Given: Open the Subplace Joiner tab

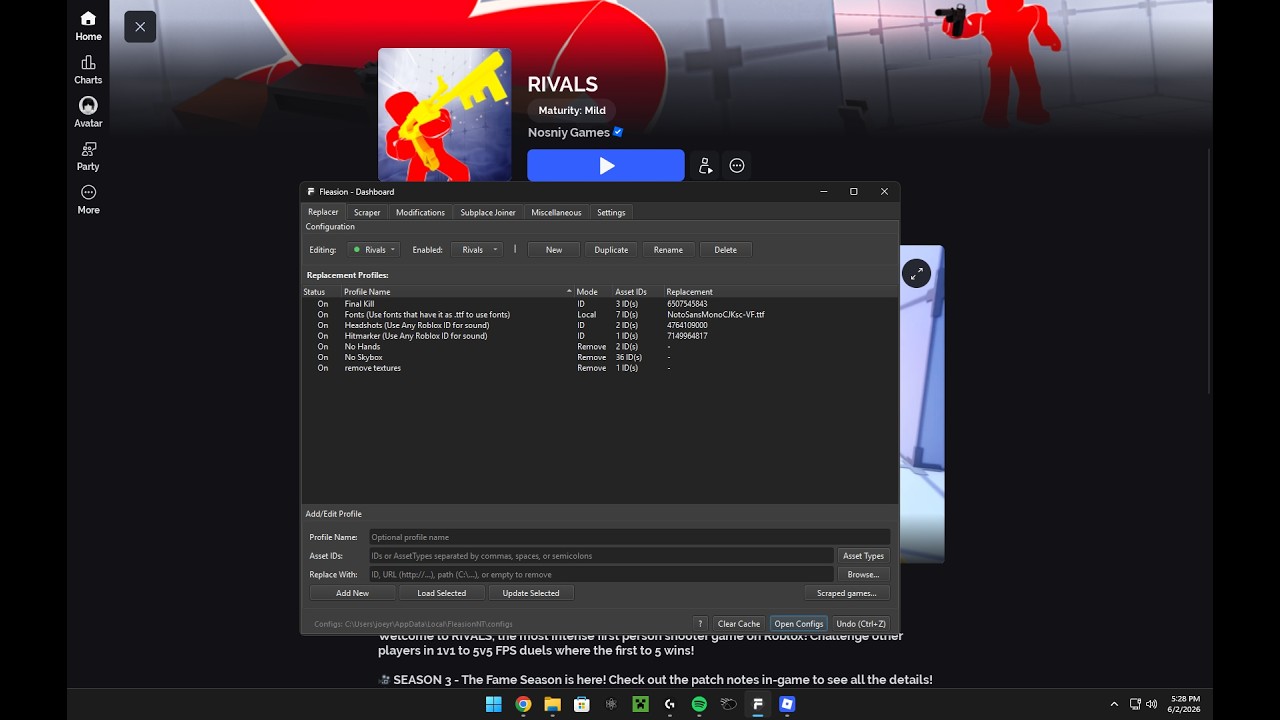Looking at the screenshot, I should (488, 212).
